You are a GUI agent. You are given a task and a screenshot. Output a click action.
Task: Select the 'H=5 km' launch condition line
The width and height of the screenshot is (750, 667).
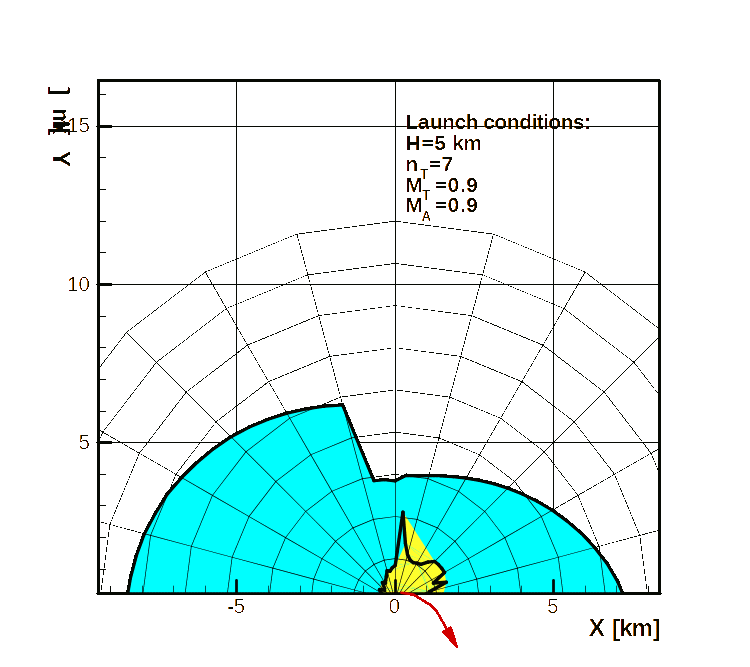coord(443,143)
